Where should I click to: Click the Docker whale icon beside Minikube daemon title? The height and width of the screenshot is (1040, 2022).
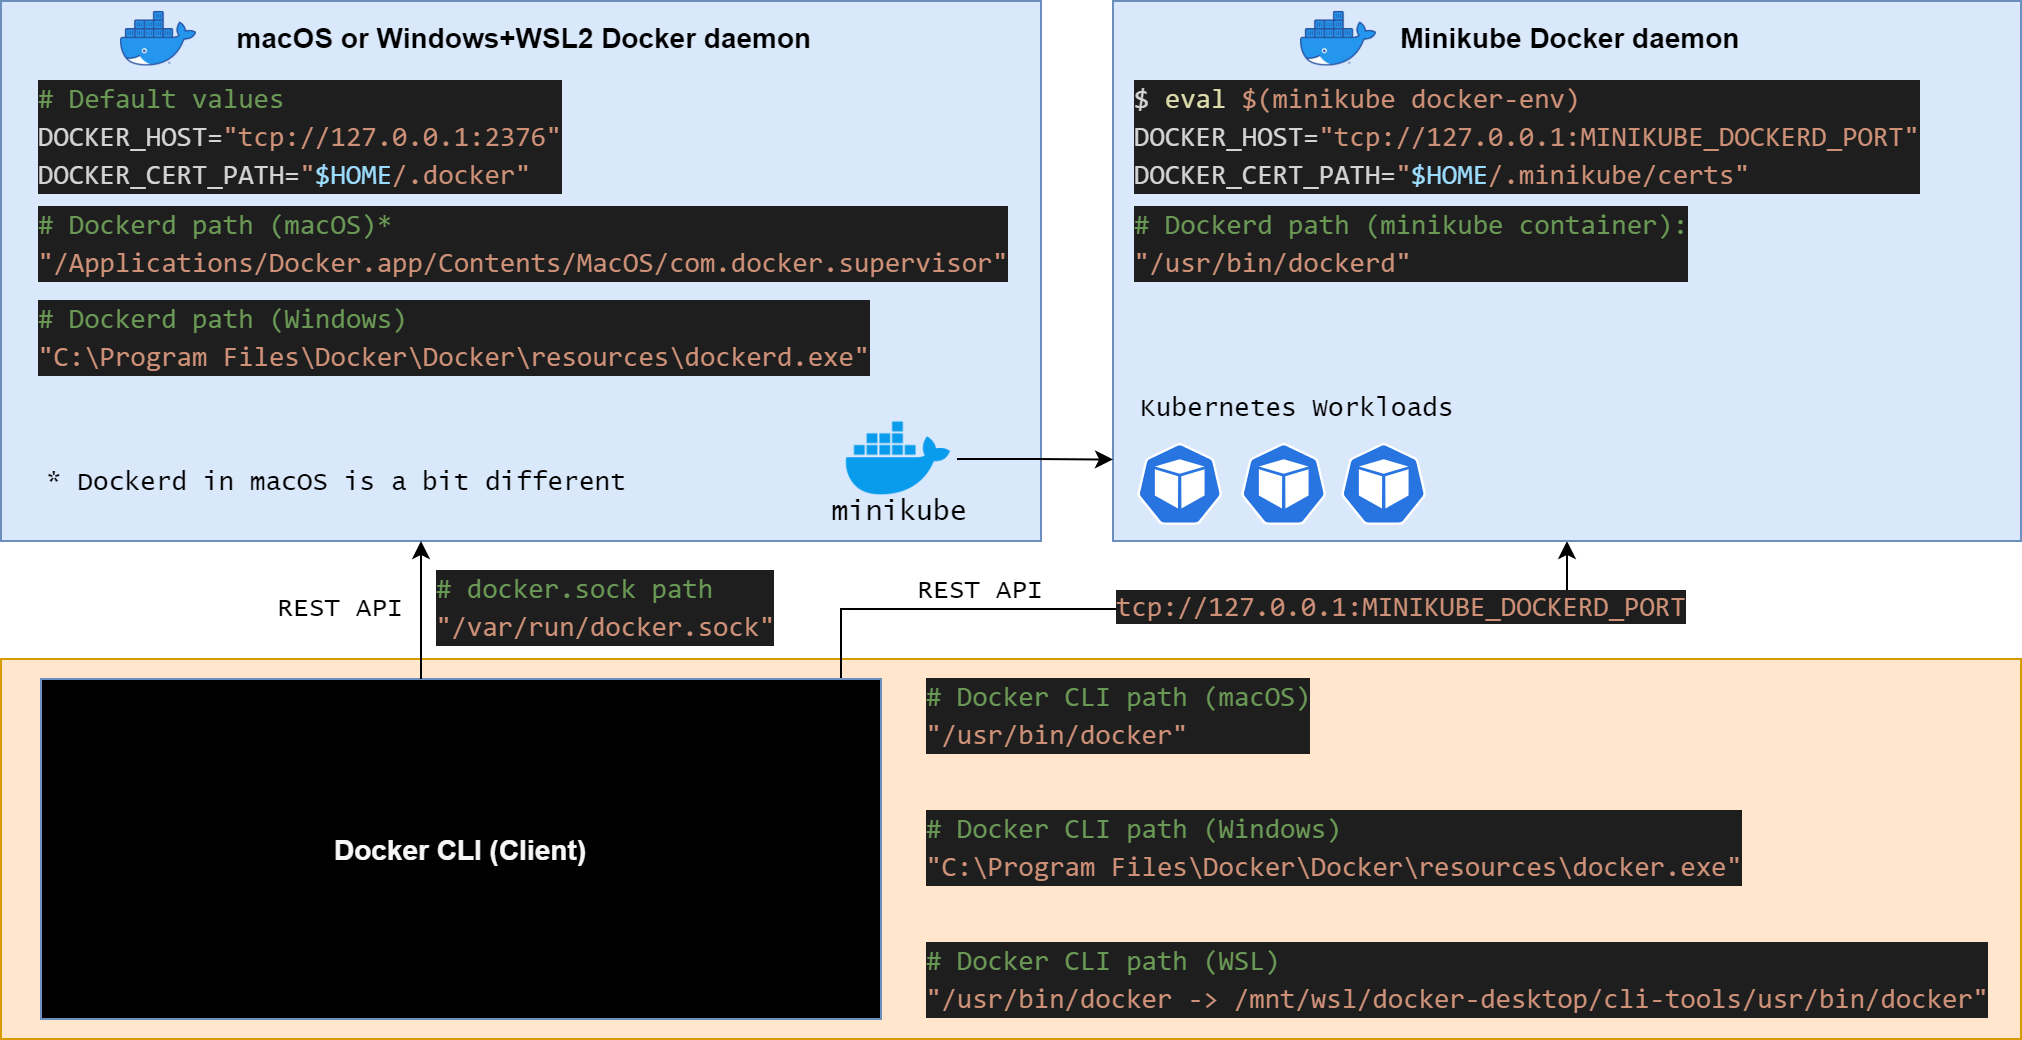pyautogui.click(x=1337, y=39)
